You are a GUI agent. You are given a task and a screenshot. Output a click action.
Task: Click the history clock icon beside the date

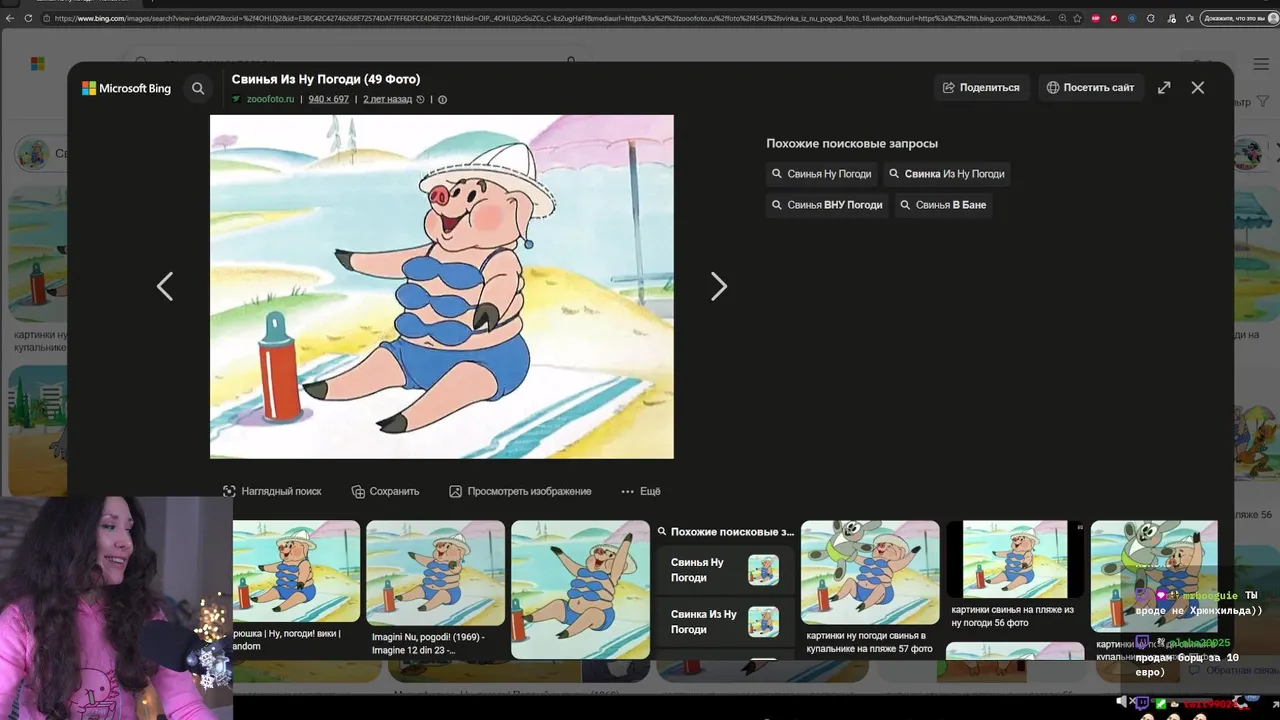[x=421, y=99]
